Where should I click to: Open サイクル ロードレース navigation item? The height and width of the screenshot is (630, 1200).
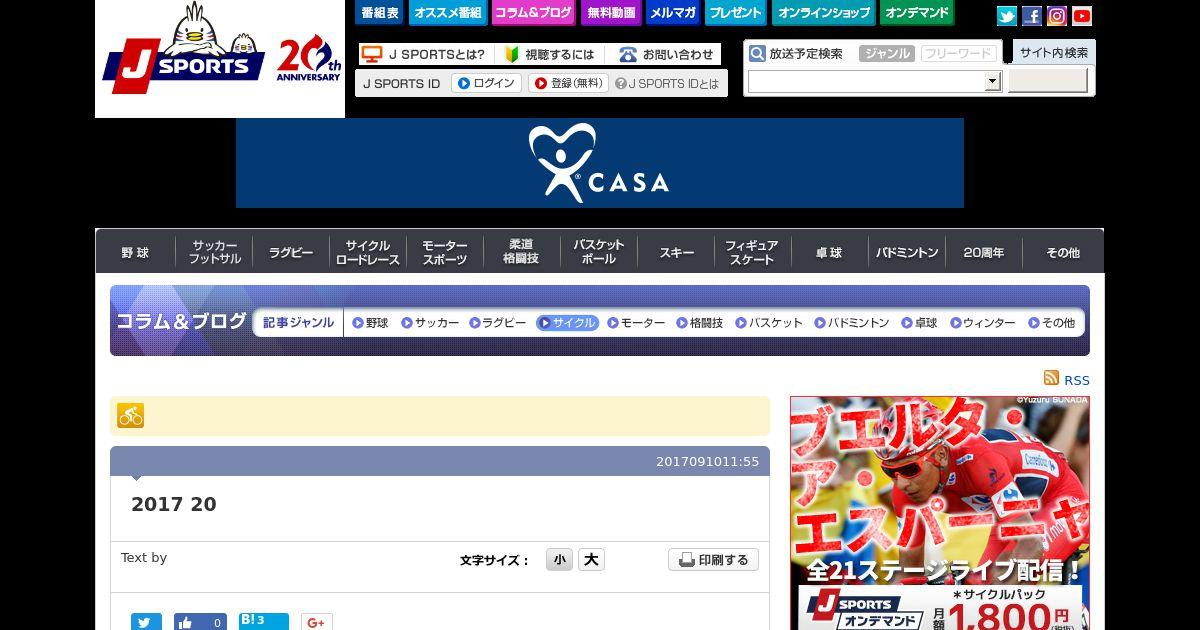pyautogui.click(x=368, y=253)
